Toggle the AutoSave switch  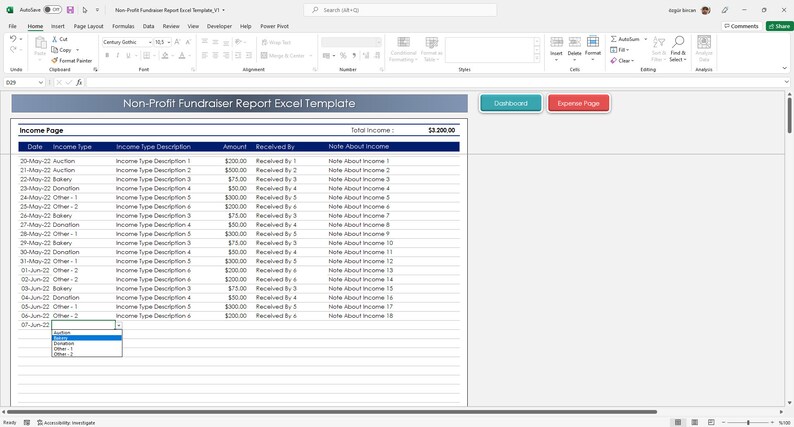(53, 10)
